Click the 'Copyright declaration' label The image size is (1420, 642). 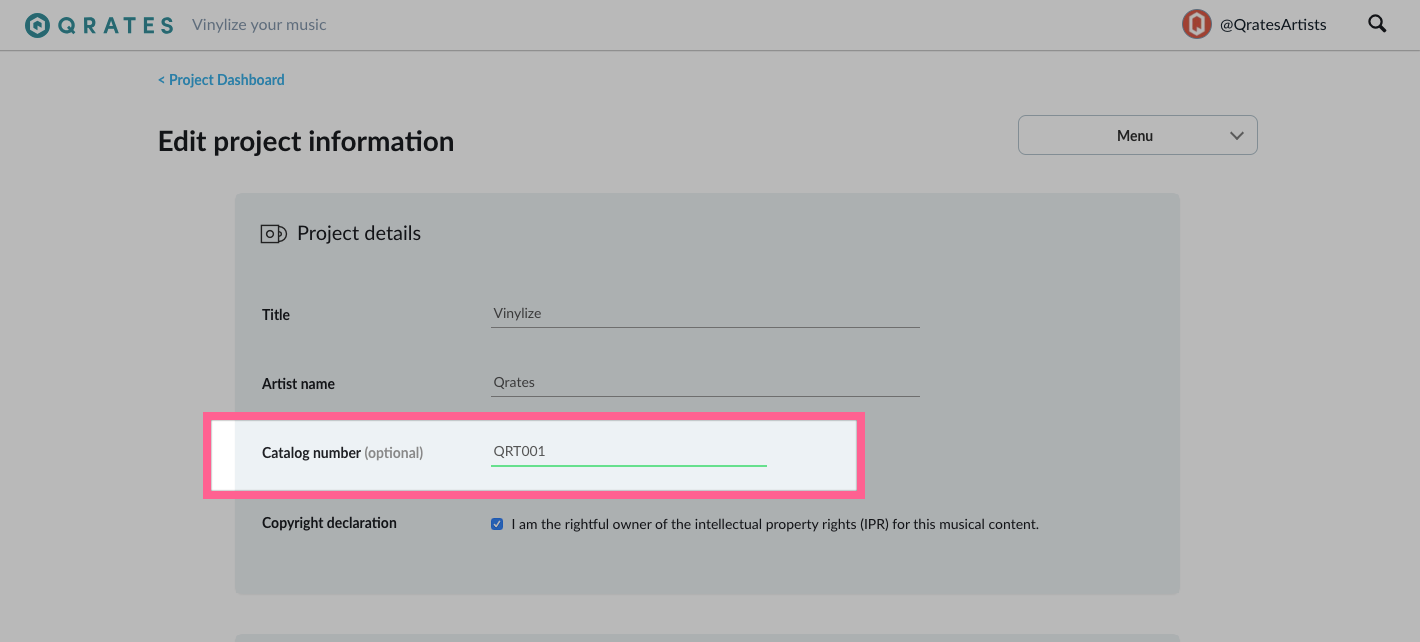(x=329, y=523)
